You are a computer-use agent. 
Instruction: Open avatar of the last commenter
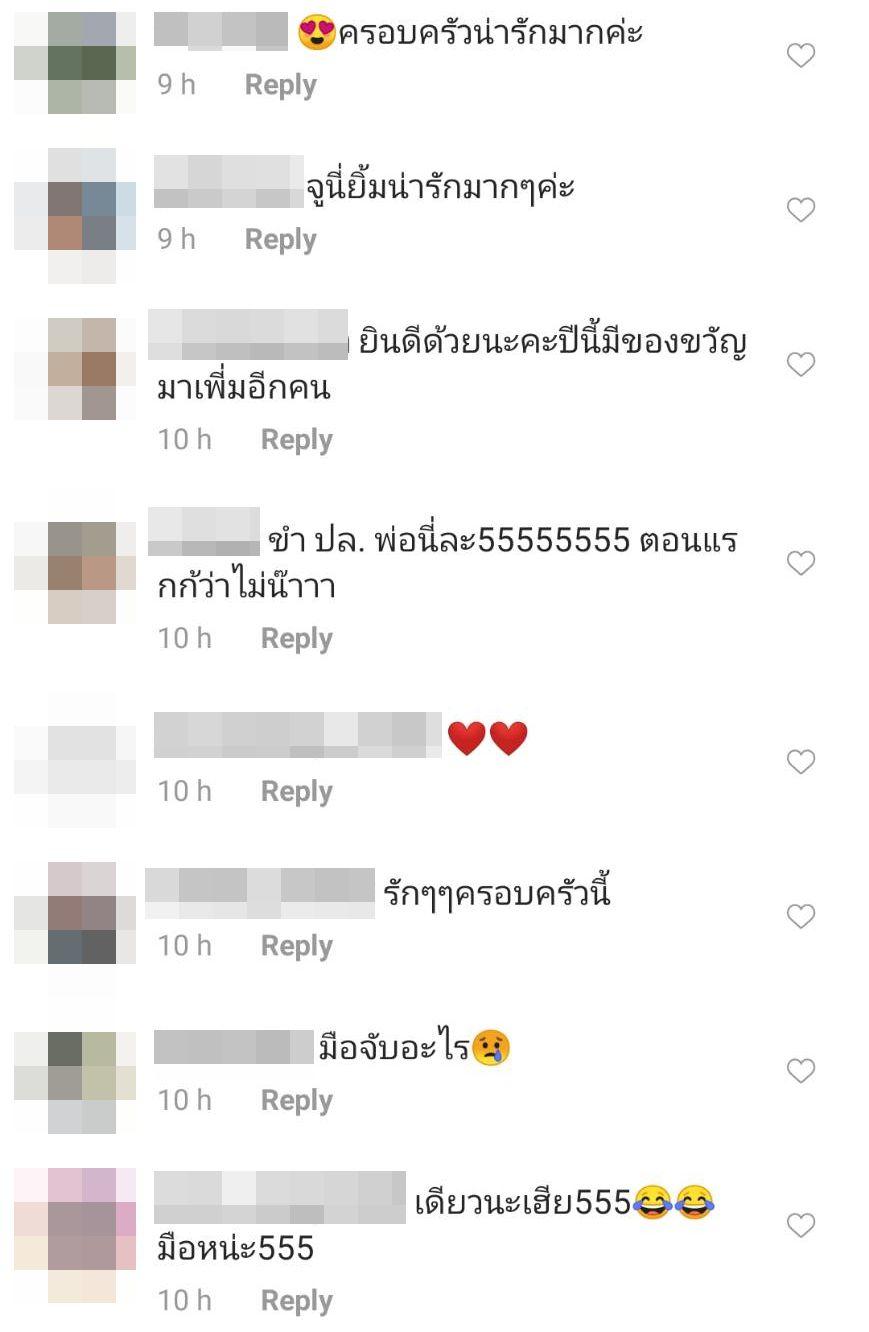76,1235
